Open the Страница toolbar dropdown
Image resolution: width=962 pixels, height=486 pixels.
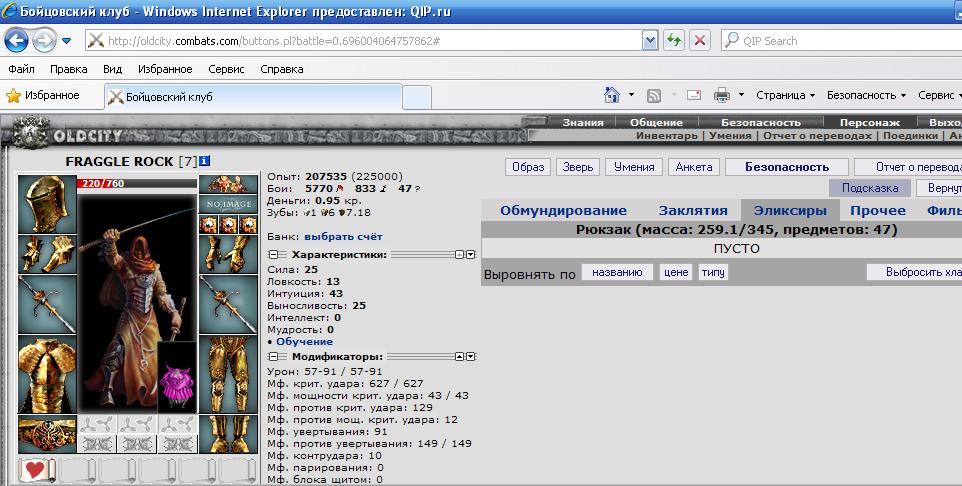[x=785, y=95]
